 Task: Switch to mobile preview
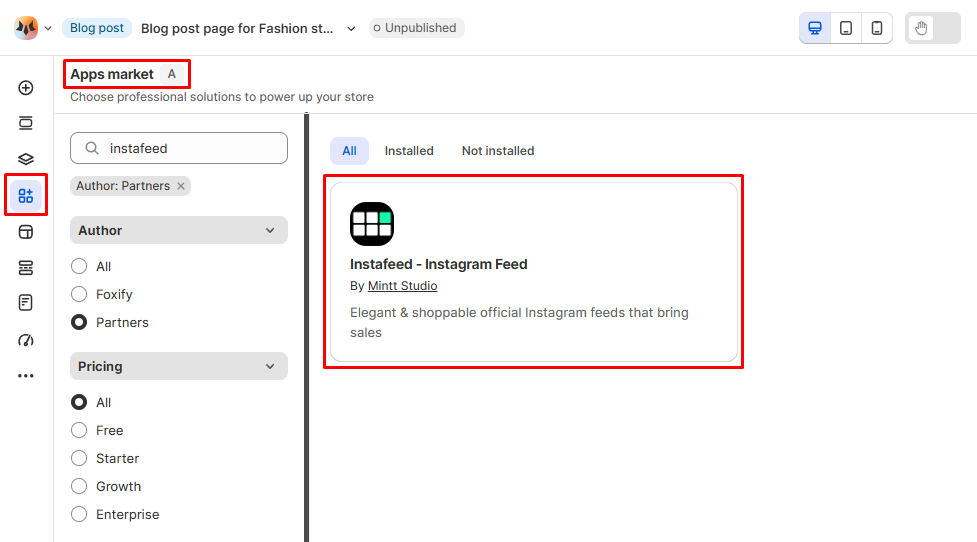coord(877,28)
